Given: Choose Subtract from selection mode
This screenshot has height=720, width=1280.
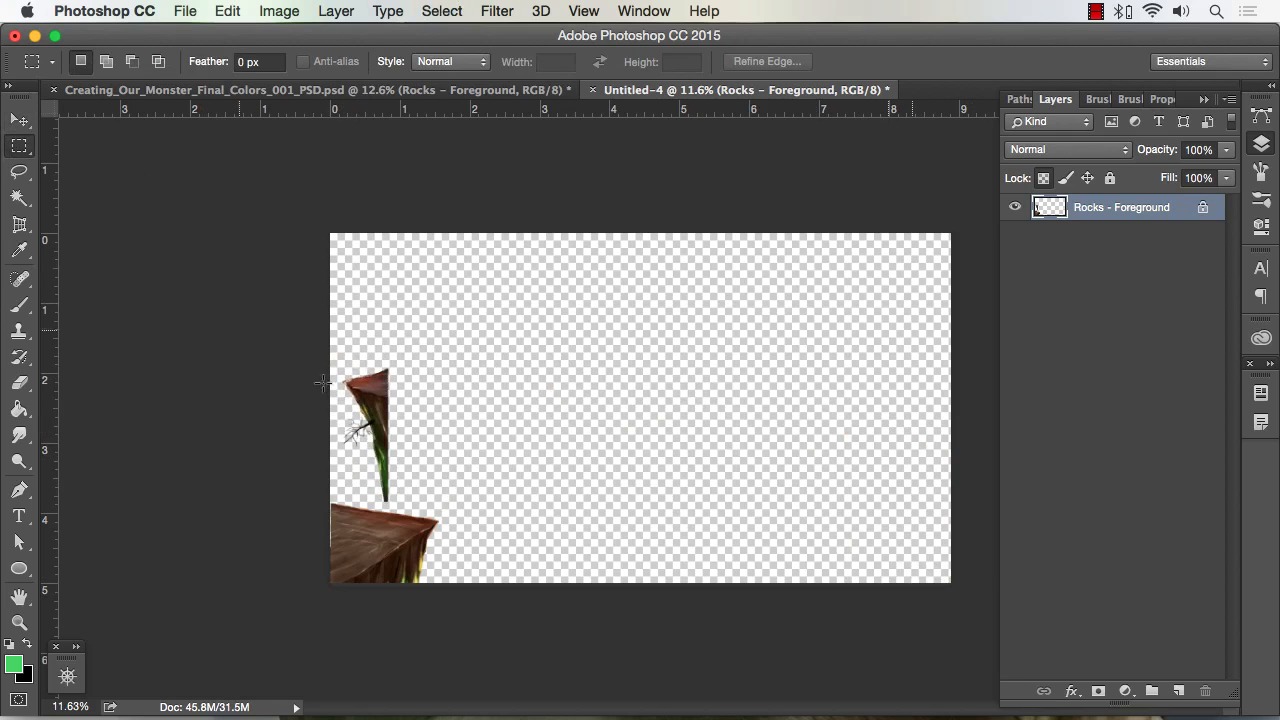Looking at the screenshot, I should (132, 61).
